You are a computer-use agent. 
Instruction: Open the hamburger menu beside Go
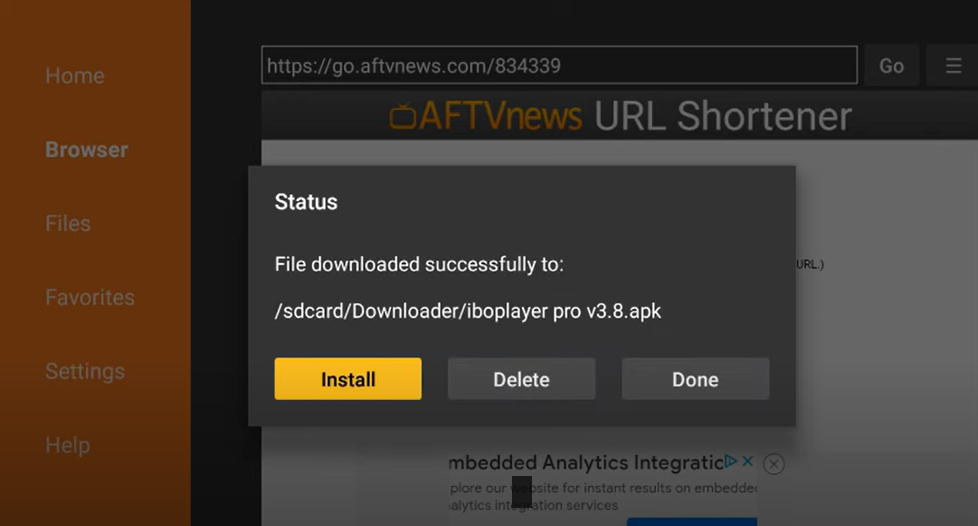952,66
